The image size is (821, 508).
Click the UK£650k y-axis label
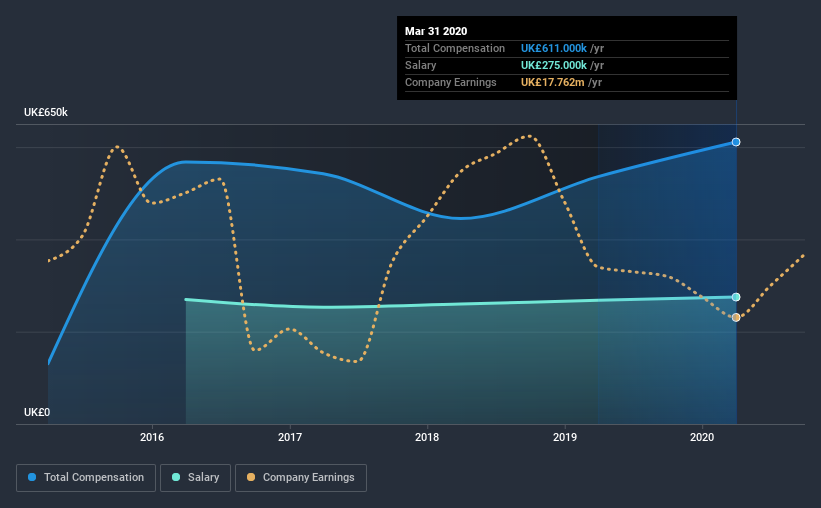(x=46, y=113)
